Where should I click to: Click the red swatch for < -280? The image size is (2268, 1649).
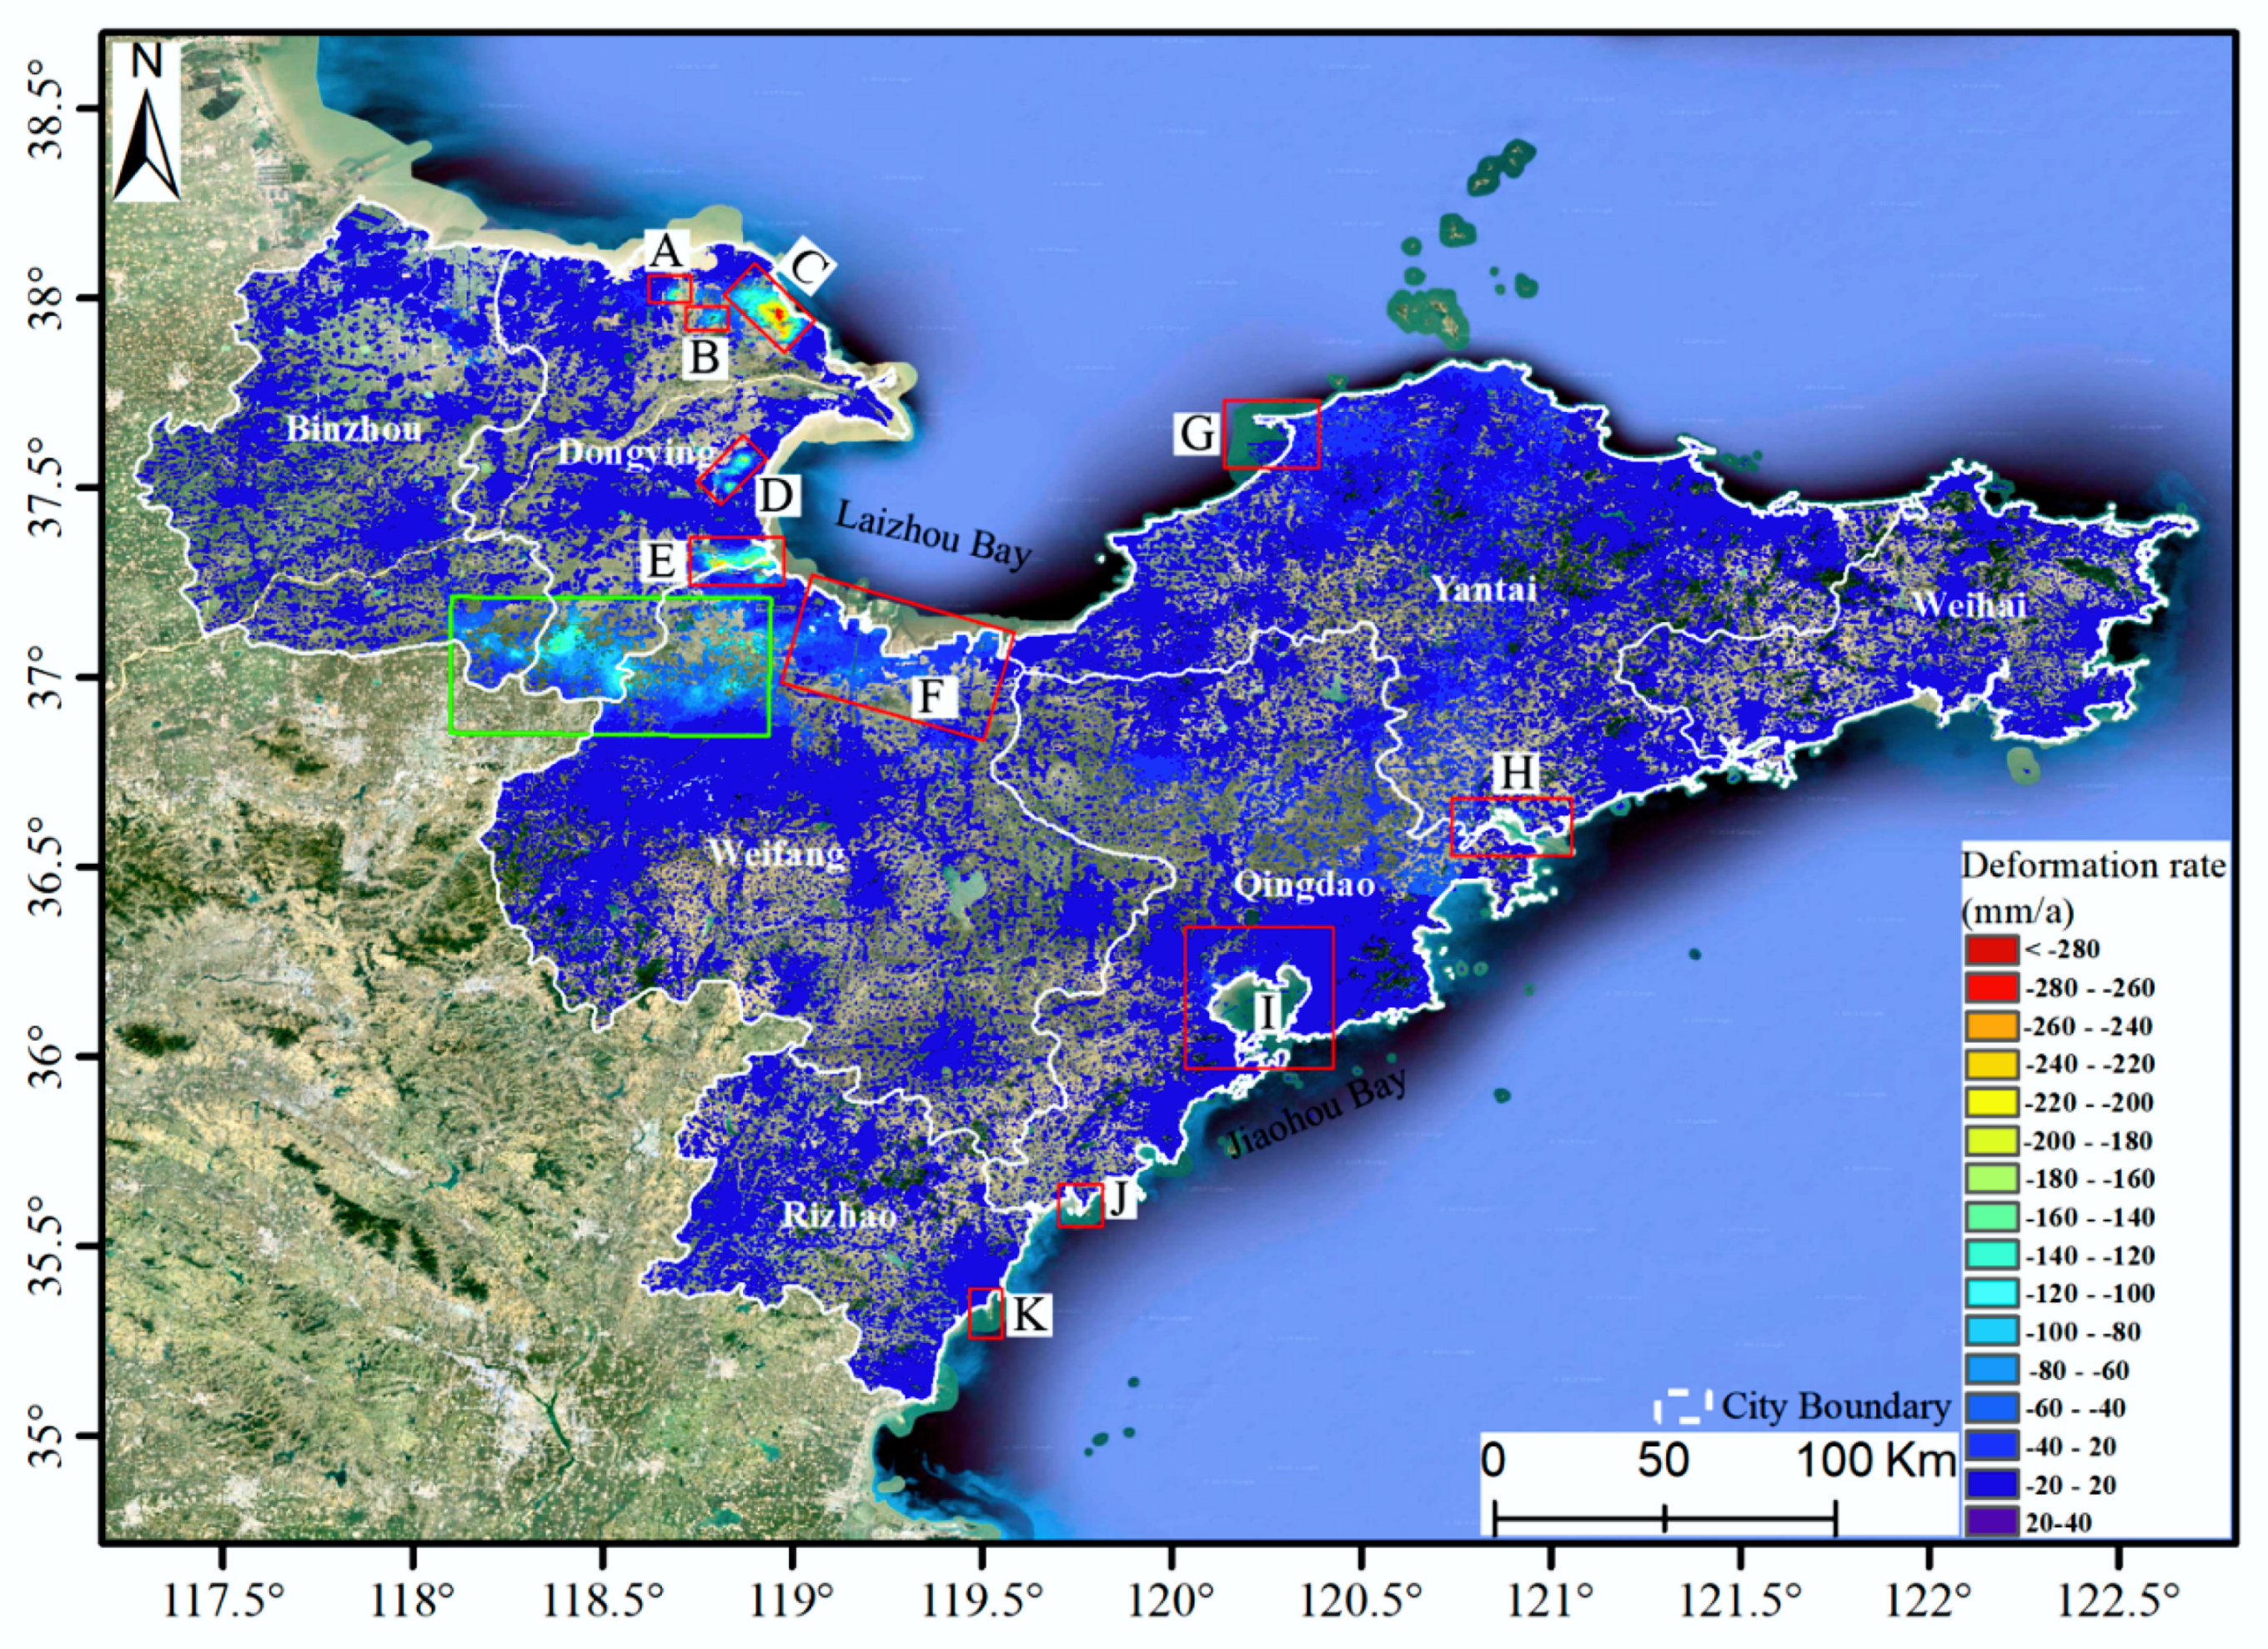[x=1991, y=949]
